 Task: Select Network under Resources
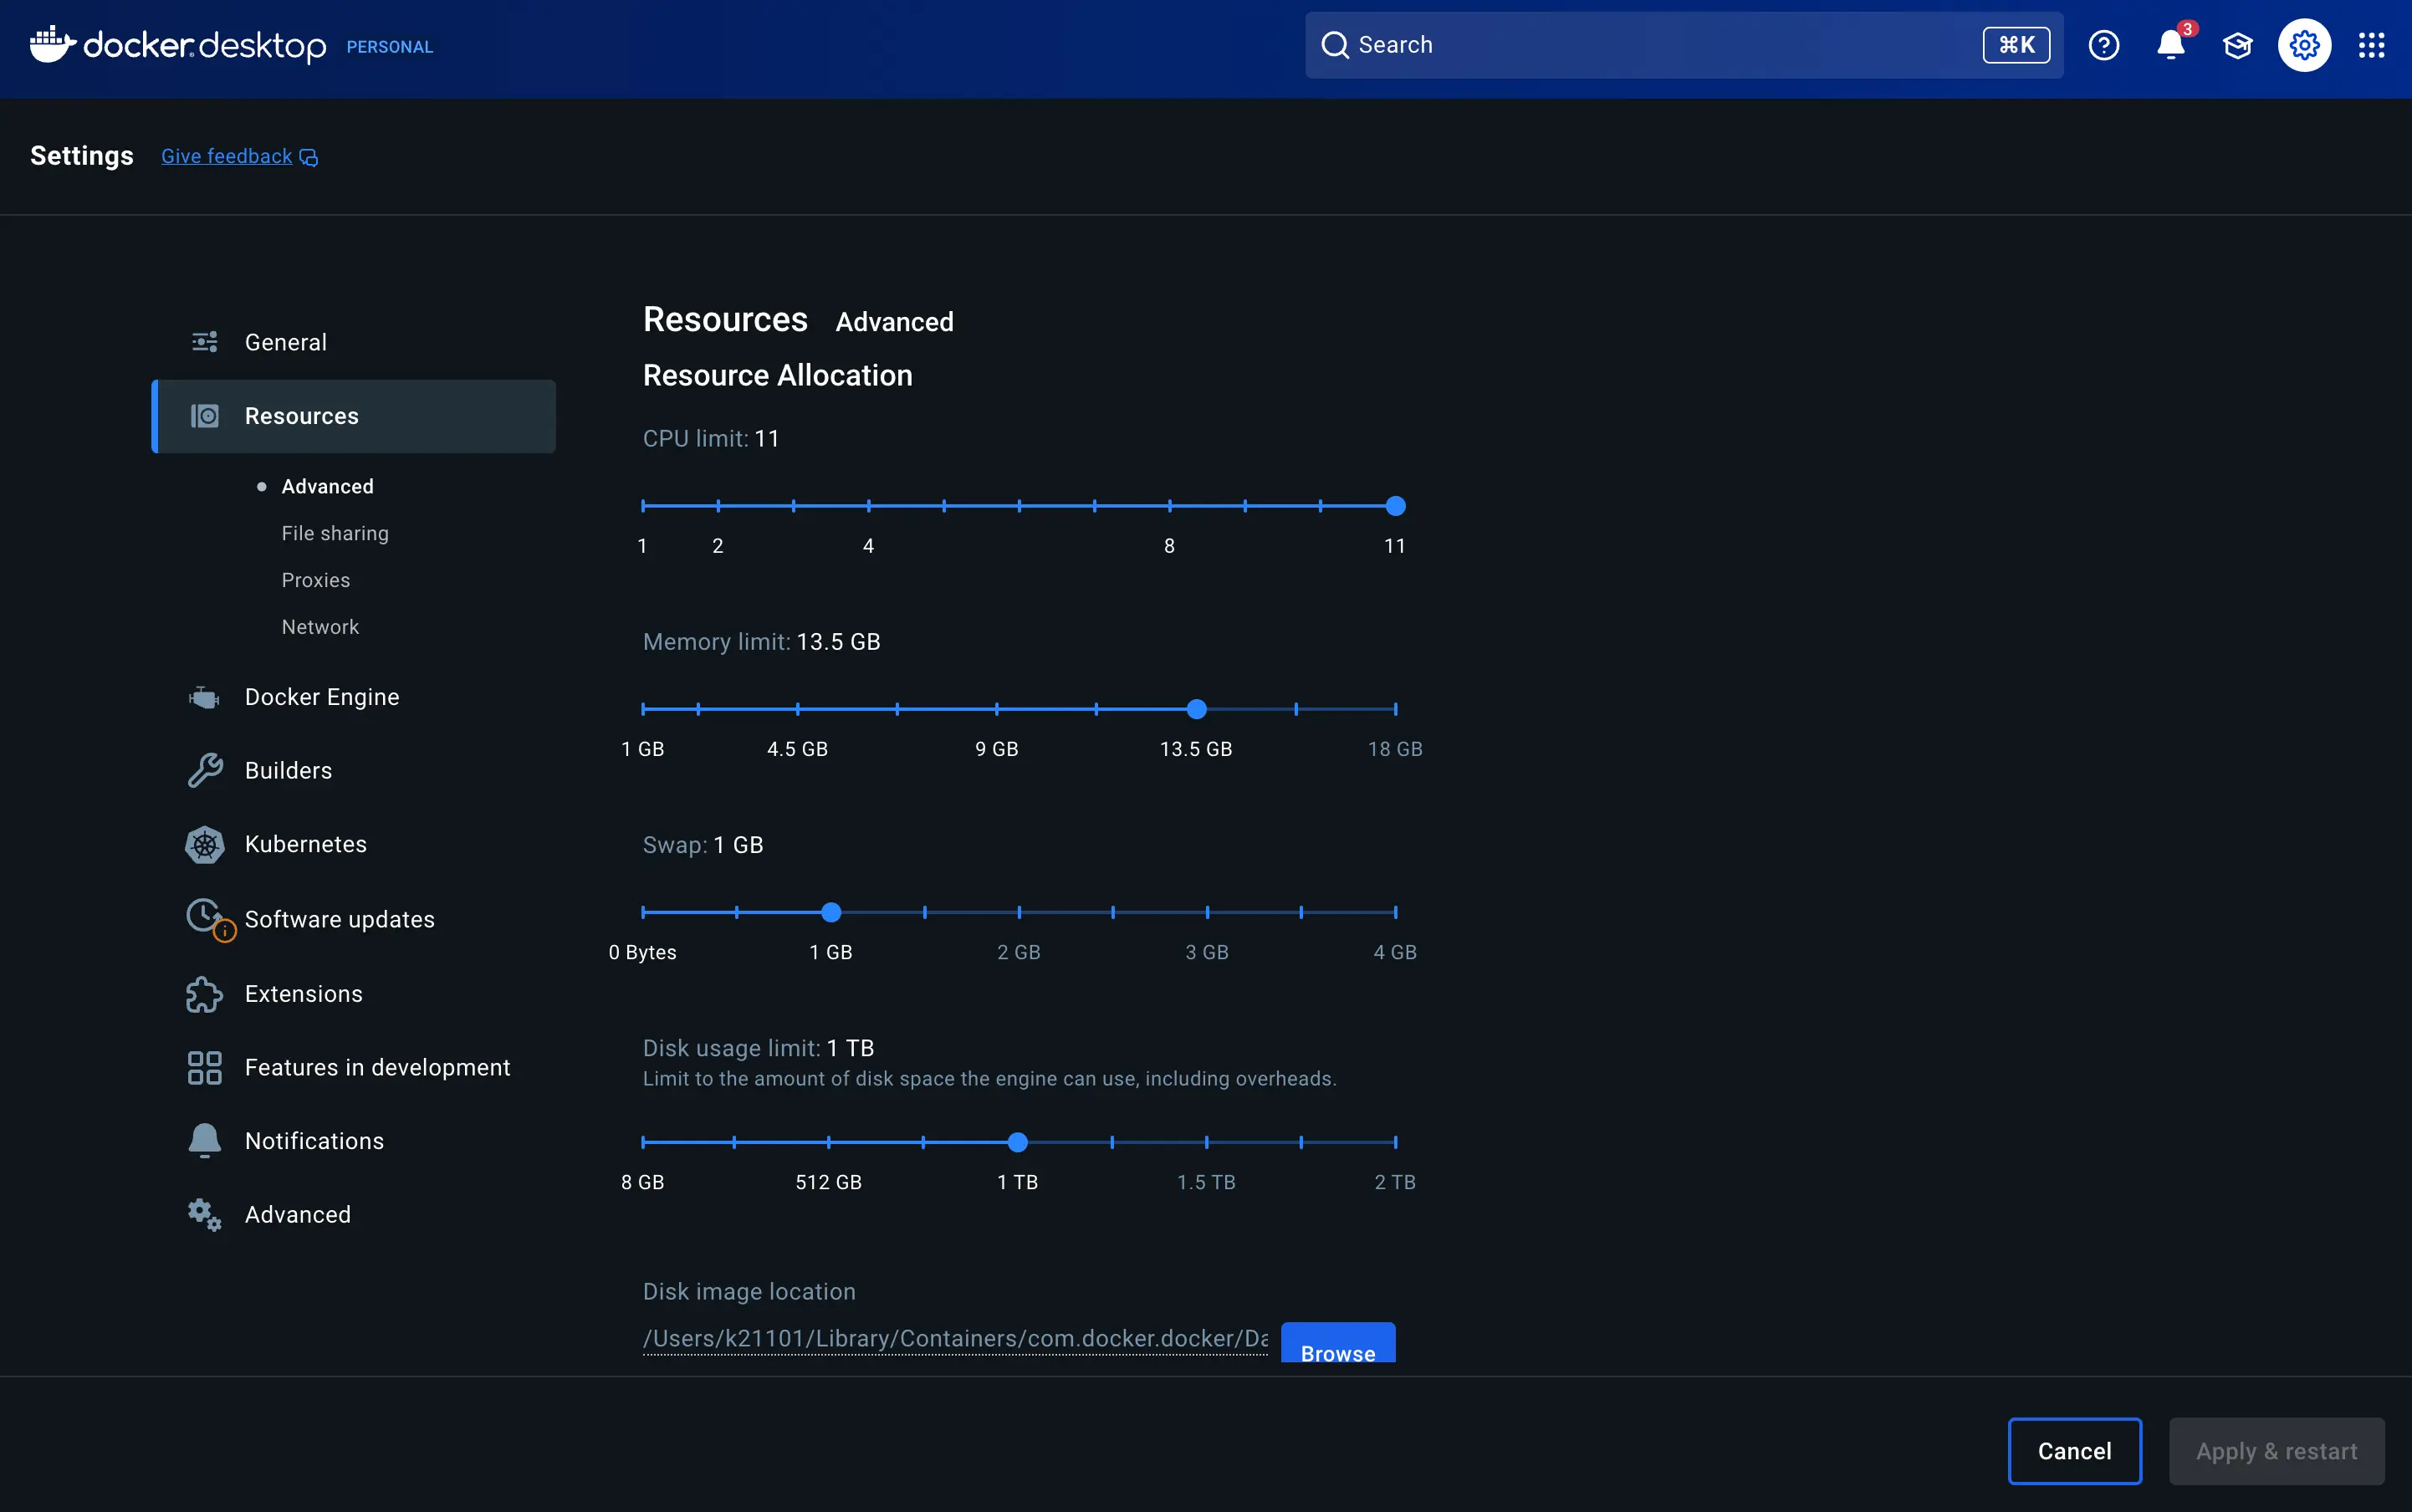pyautogui.click(x=320, y=627)
